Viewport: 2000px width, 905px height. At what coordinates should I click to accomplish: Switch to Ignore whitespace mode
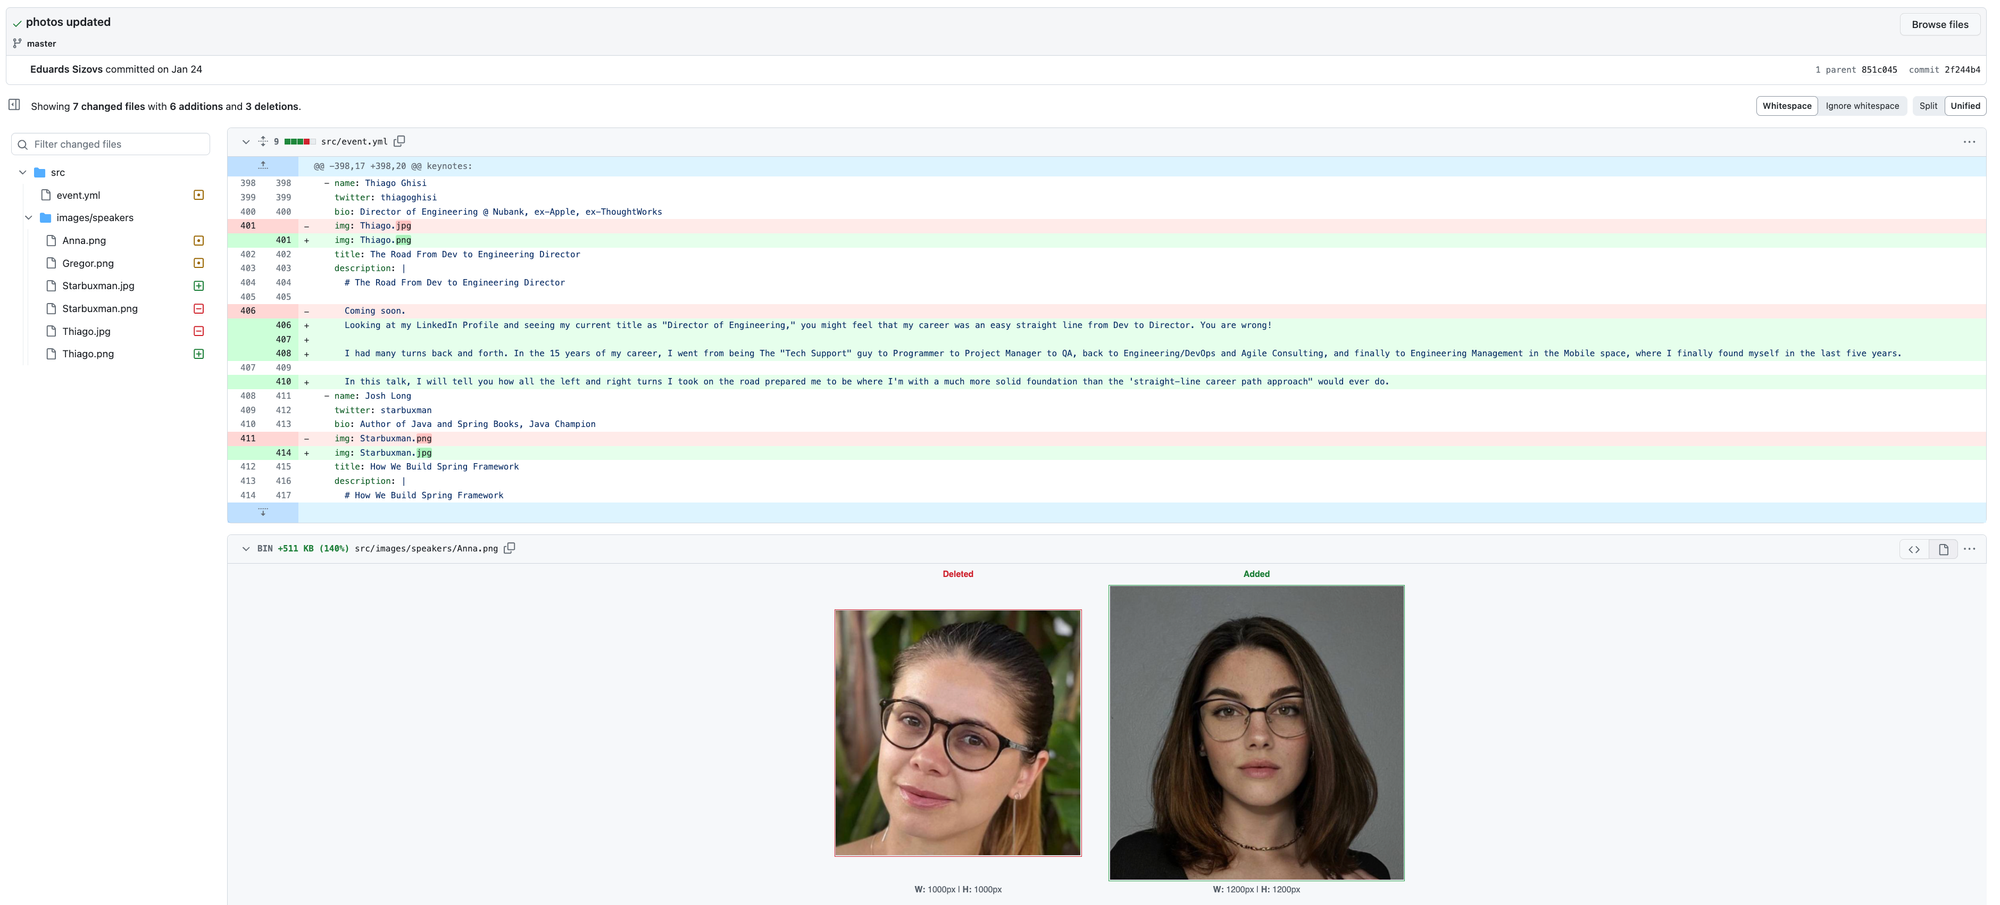click(1862, 106)
